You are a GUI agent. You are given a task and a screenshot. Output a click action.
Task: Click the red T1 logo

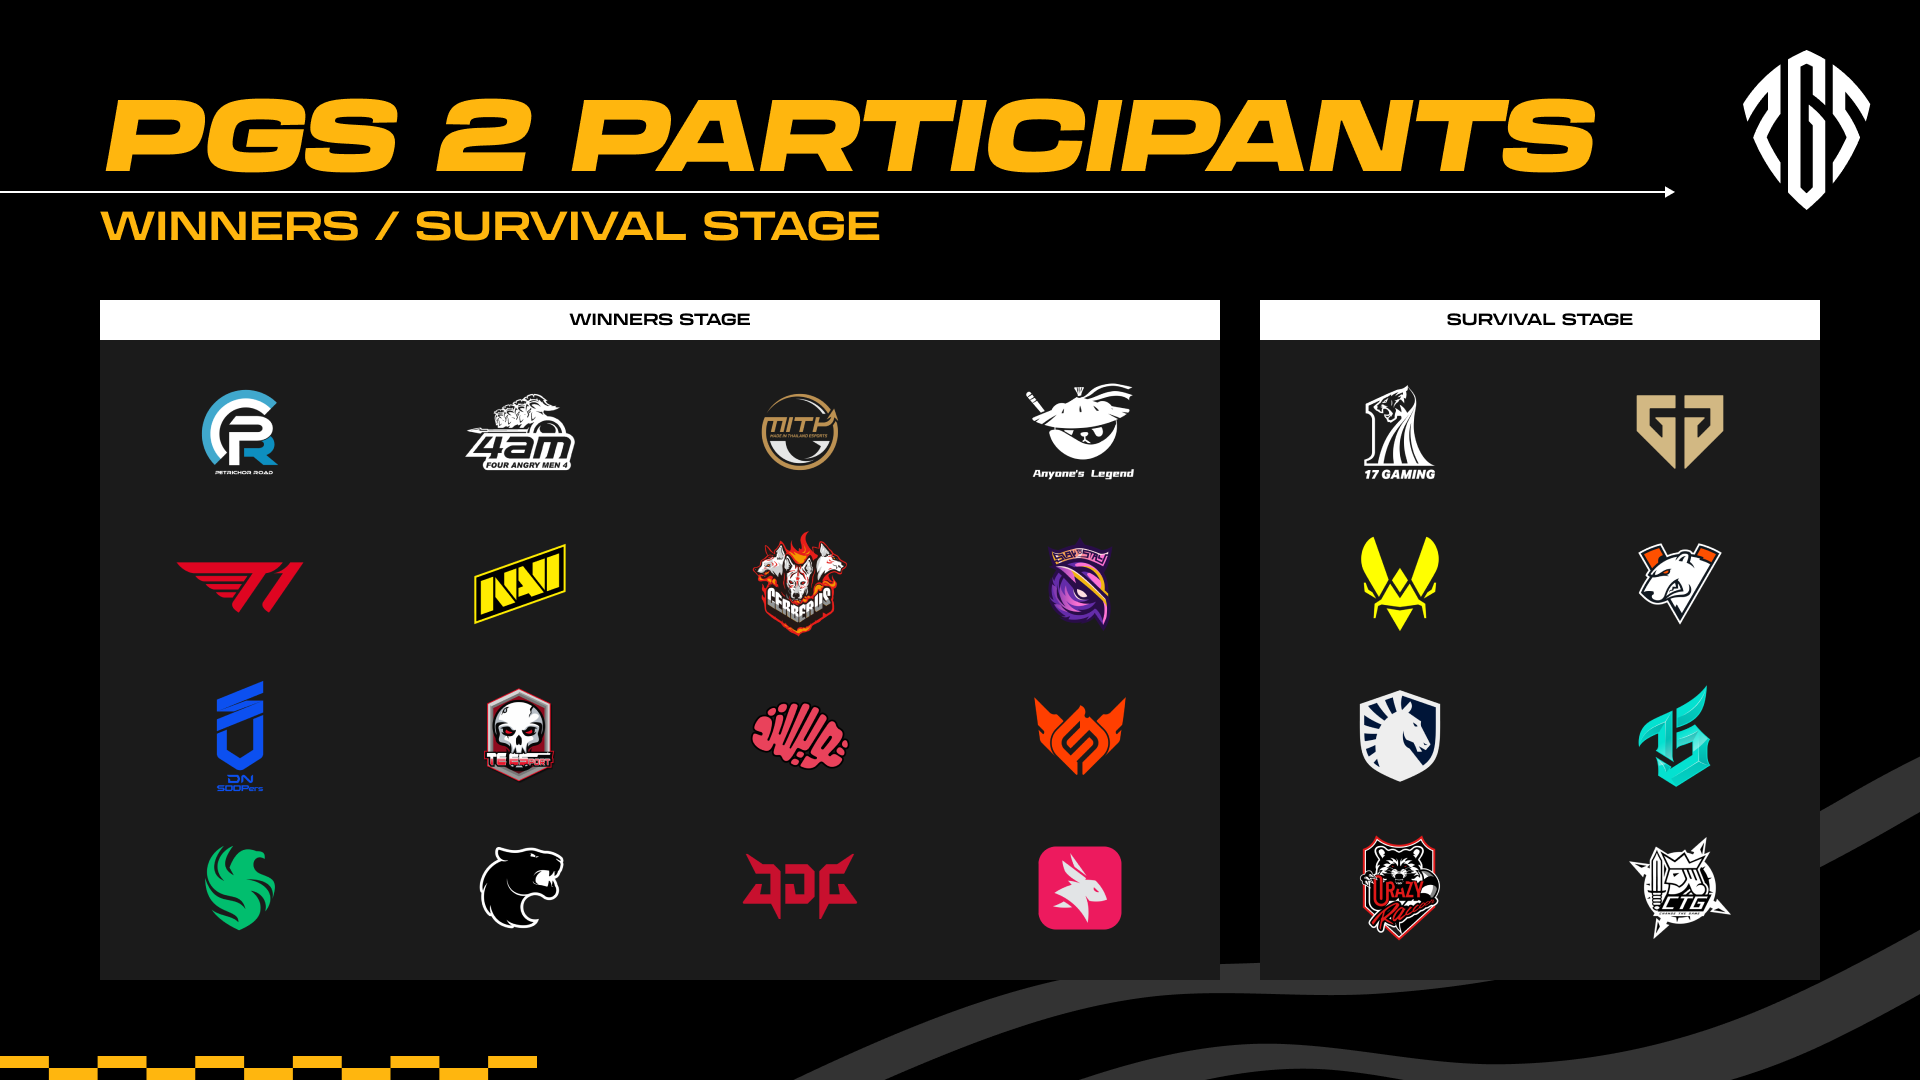240,586
